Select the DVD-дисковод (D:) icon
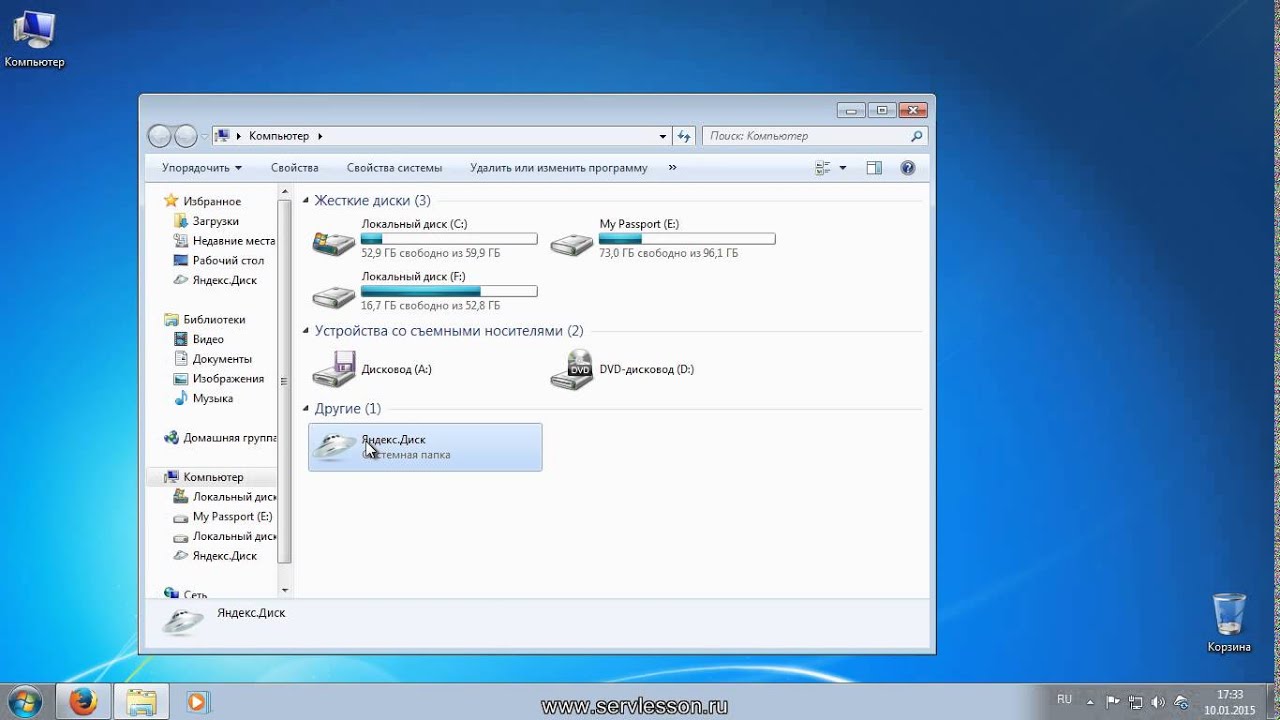The image size is (1280, 720). [x=571, y=369]
